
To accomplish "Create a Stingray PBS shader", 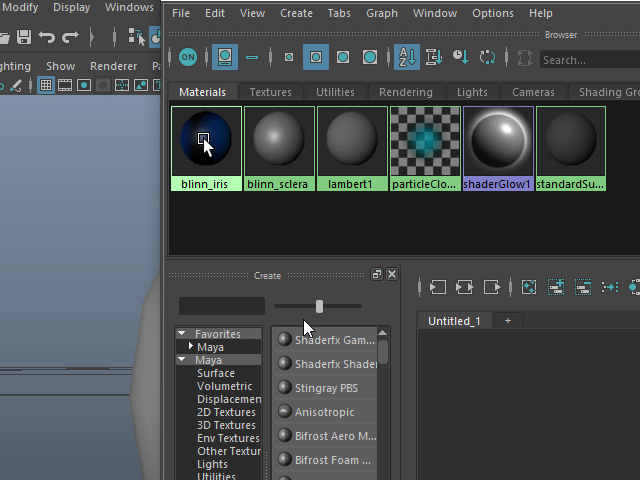I will (326, 388).
